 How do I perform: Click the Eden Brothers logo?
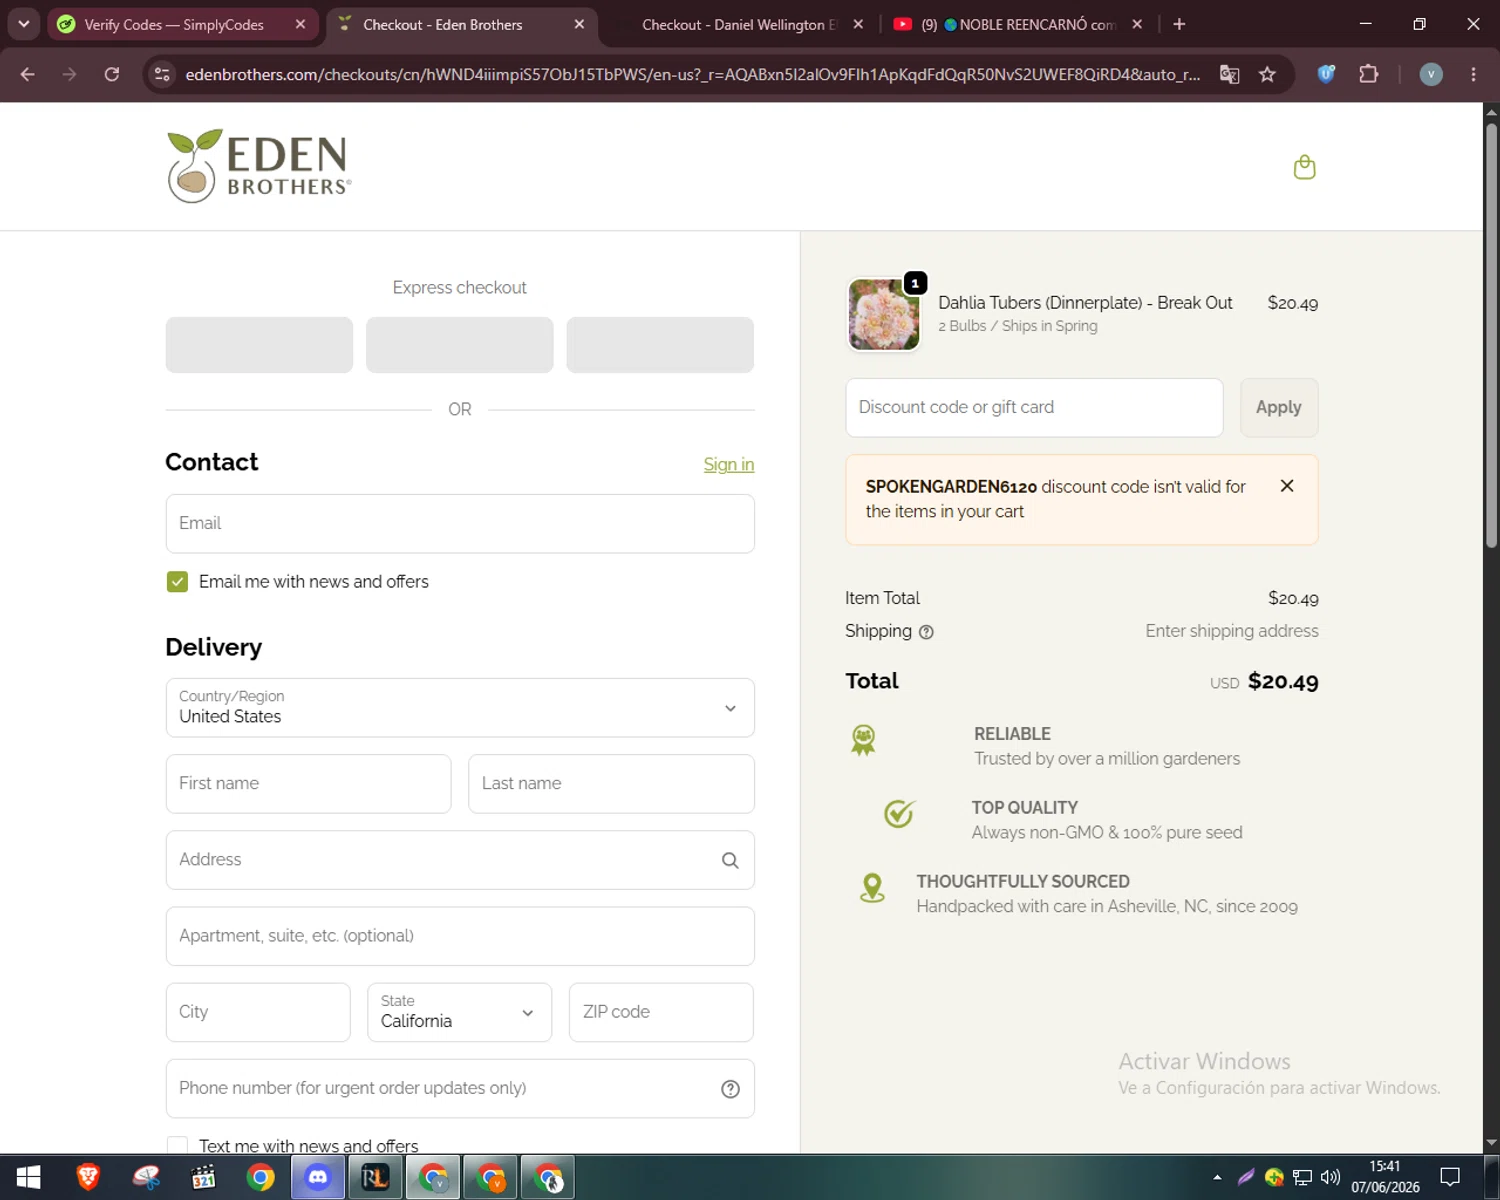tap(259, 166)
